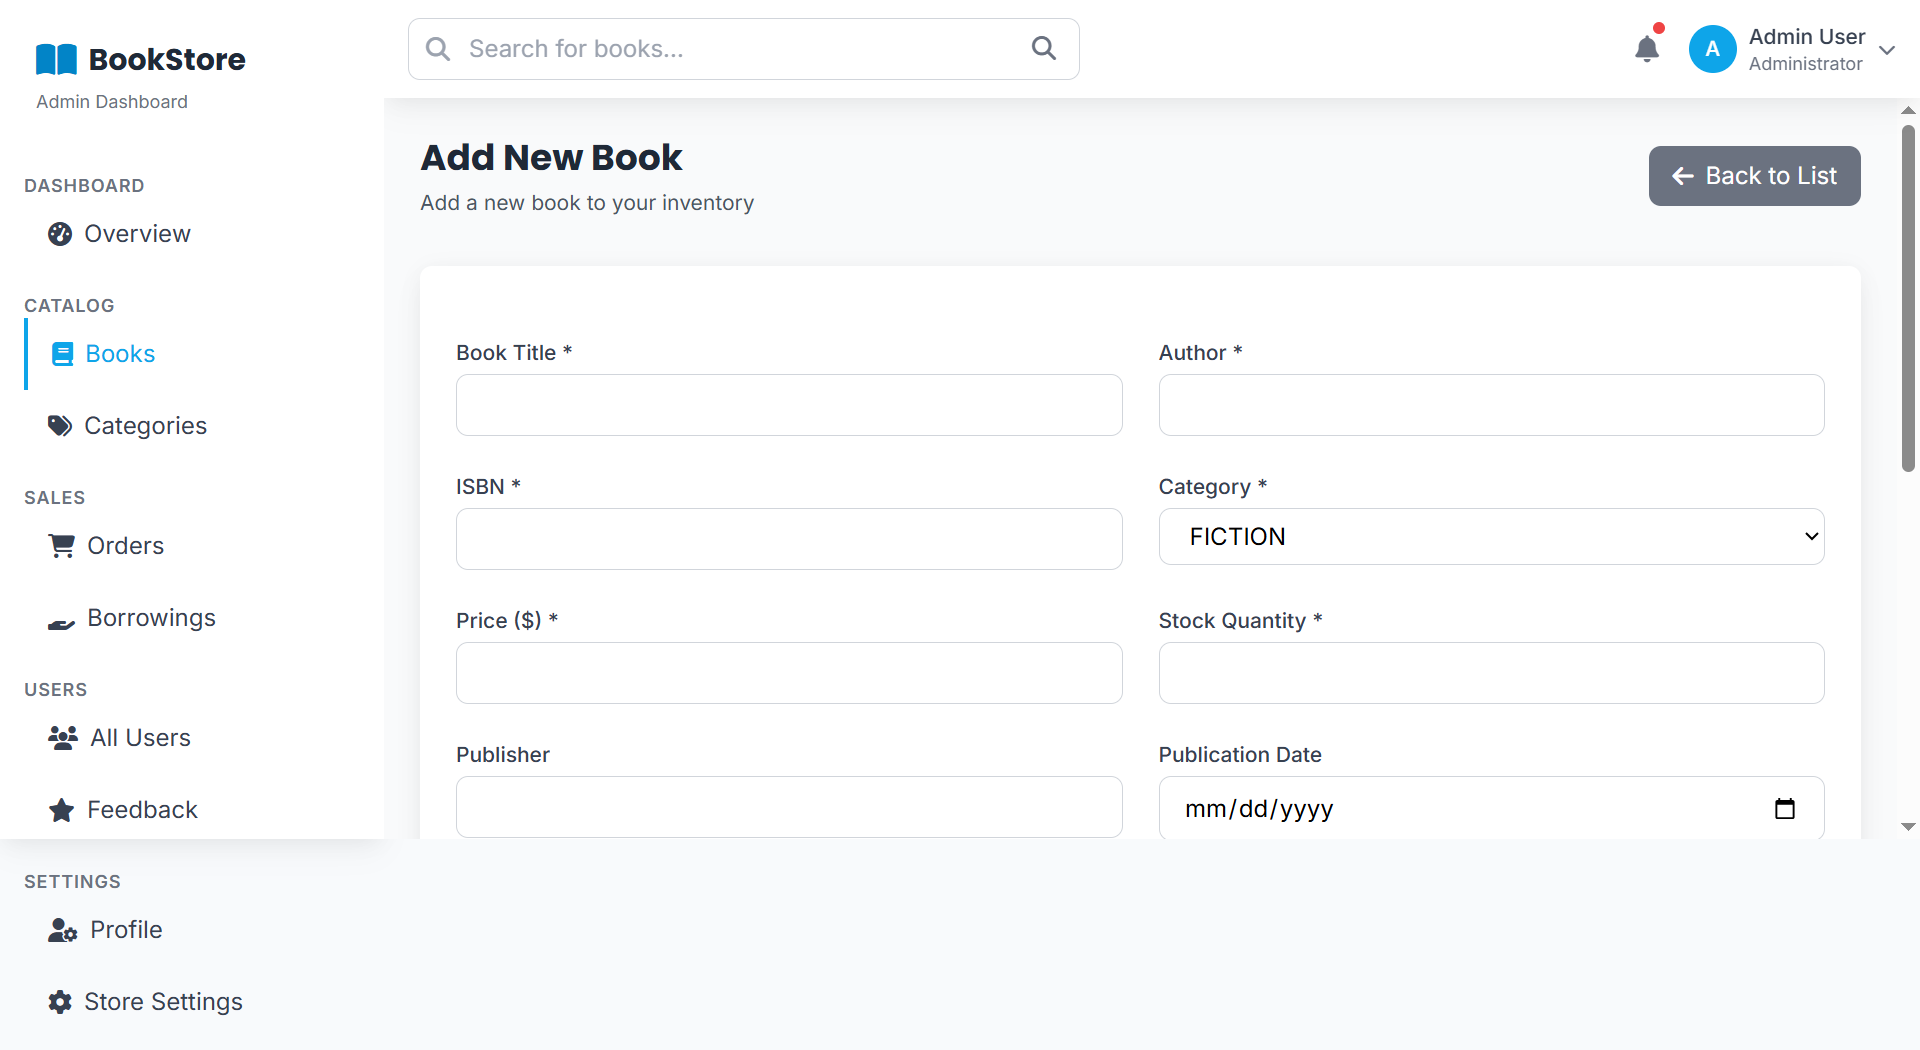Viewport: 1920px width, 1050px height.
Task: Select Profile in the Settings section
Action: 126,930
